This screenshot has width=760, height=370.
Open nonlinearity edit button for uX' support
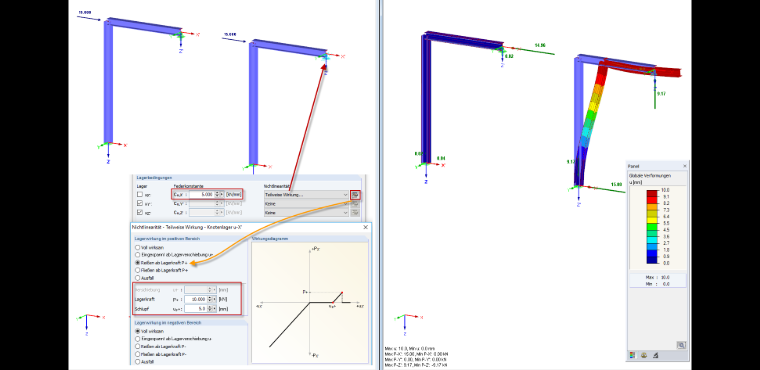(x=355, y=194)
